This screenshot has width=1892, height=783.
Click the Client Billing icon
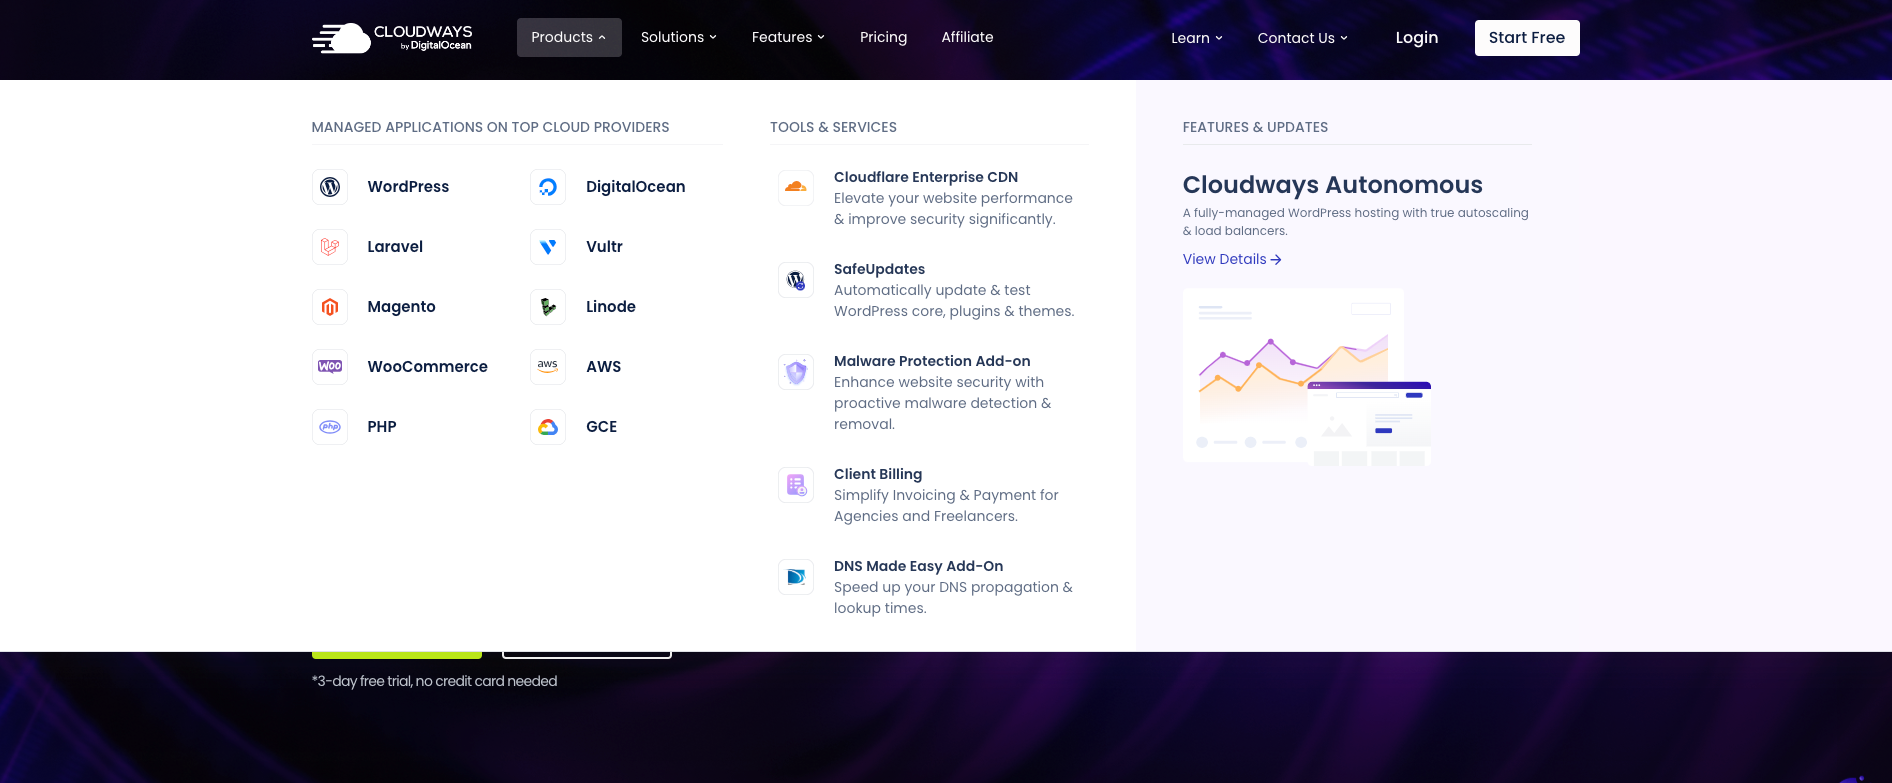(796, 484)
